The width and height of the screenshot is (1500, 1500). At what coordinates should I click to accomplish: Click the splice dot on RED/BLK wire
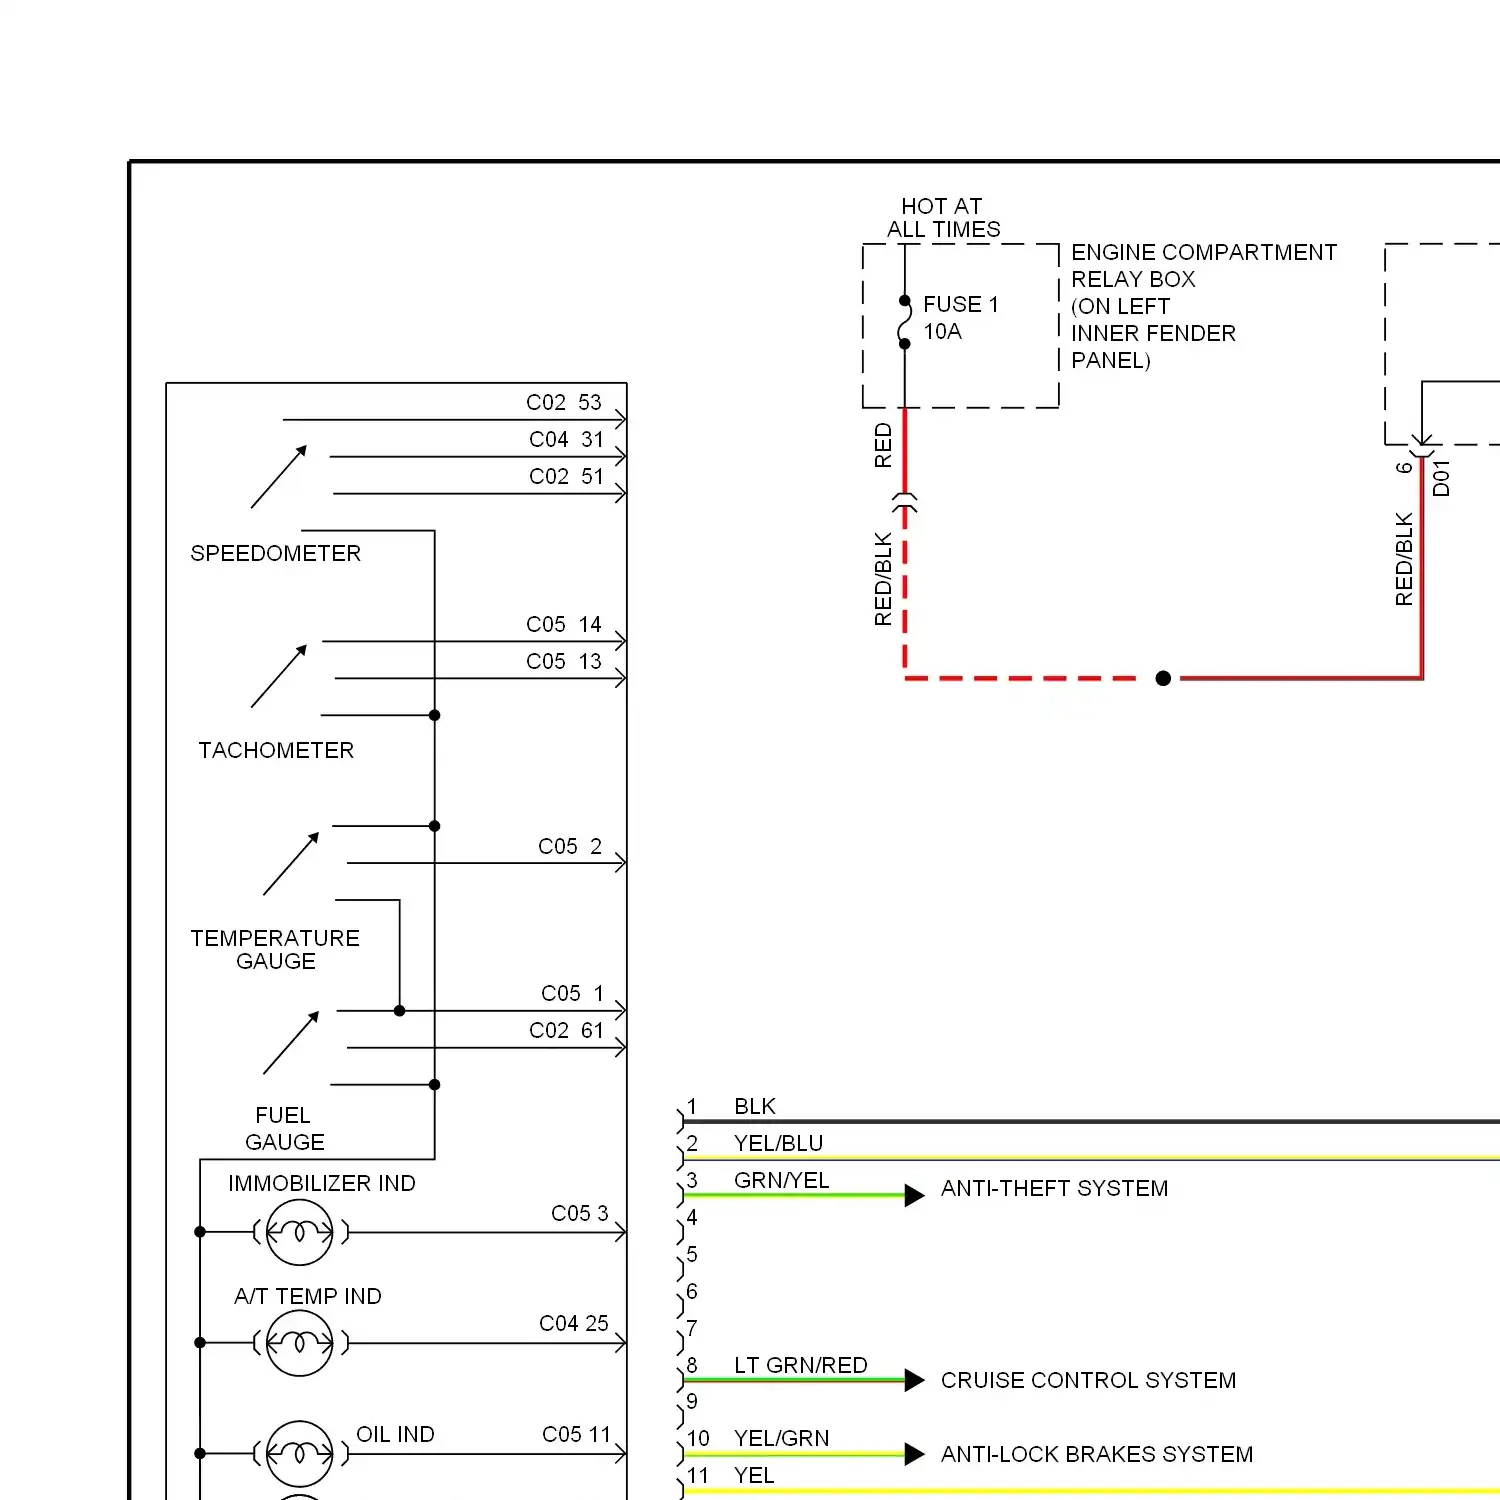(1163, 678)
